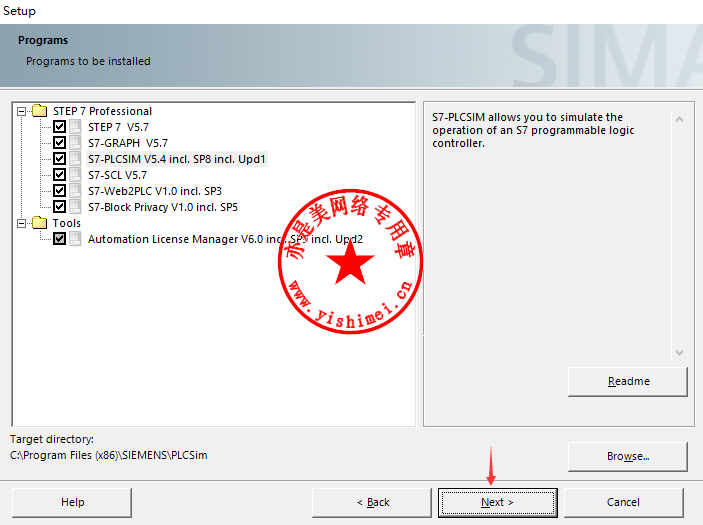Select S7-Block Privacy V1.0 incl. SP5 entry
The height and width of the screenshot is (525, 703).
click(163, 207)
